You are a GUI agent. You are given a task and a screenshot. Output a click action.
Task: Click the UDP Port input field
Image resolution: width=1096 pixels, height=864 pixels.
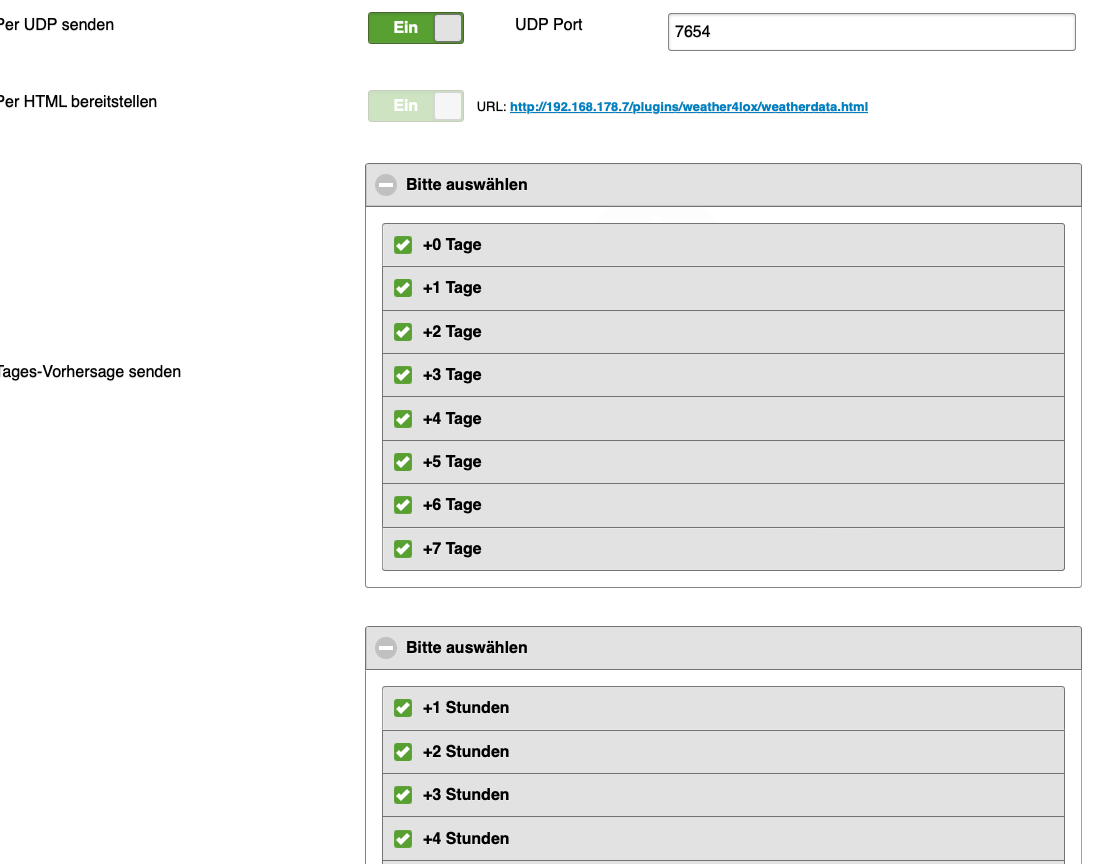[x=871, y=32]
